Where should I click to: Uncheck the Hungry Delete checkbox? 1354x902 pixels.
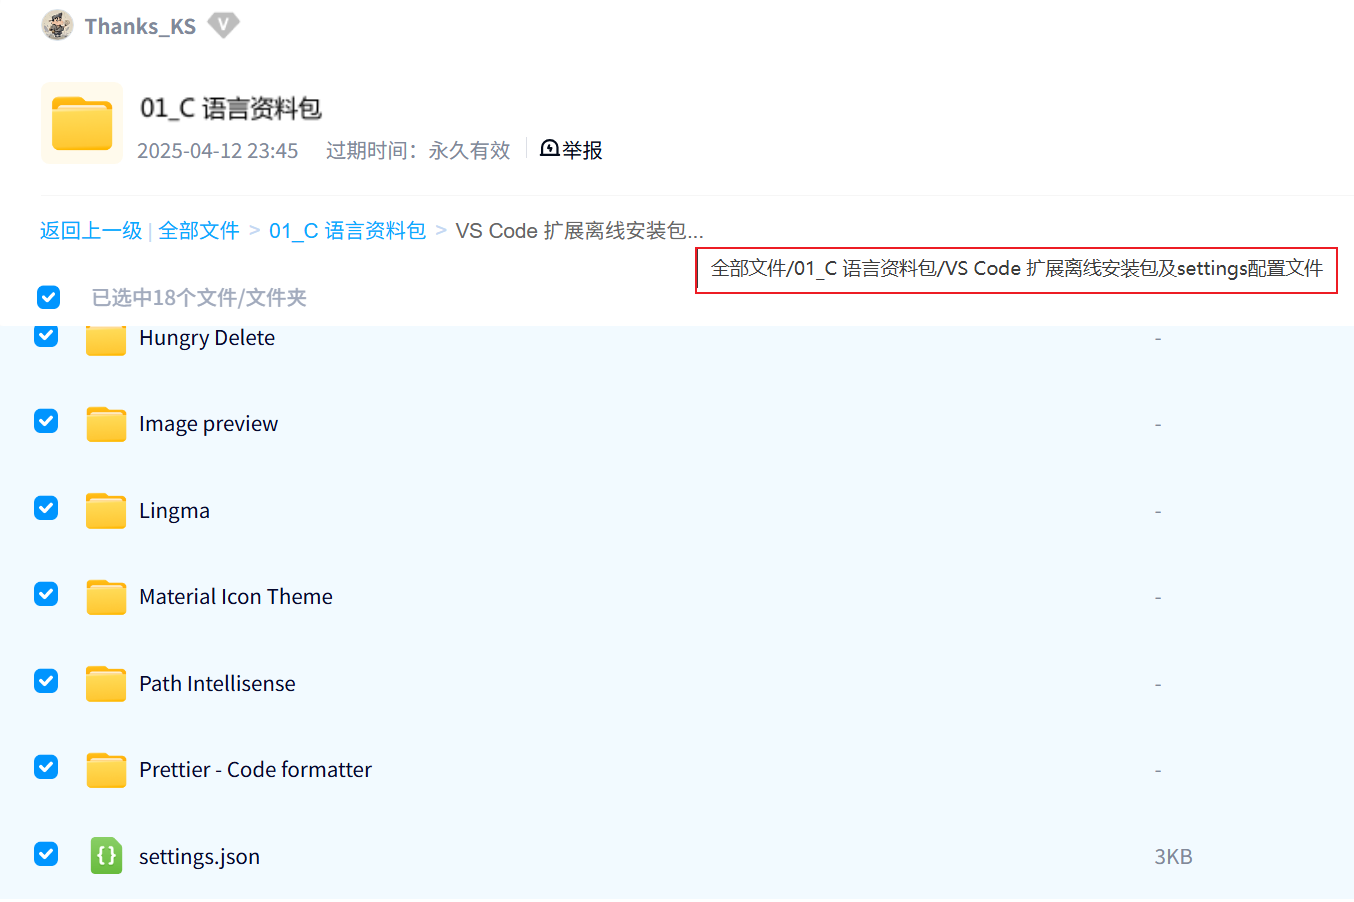46,336
